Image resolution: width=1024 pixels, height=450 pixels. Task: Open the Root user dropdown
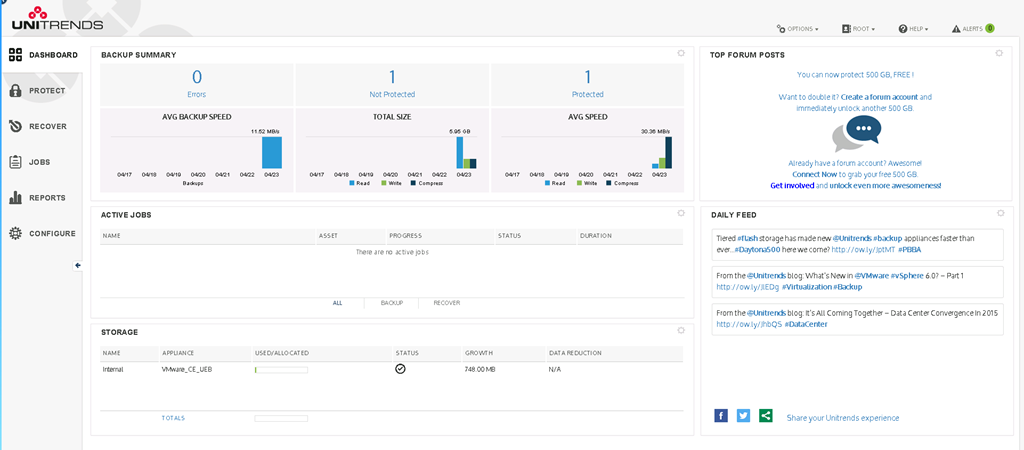point(858,29)
